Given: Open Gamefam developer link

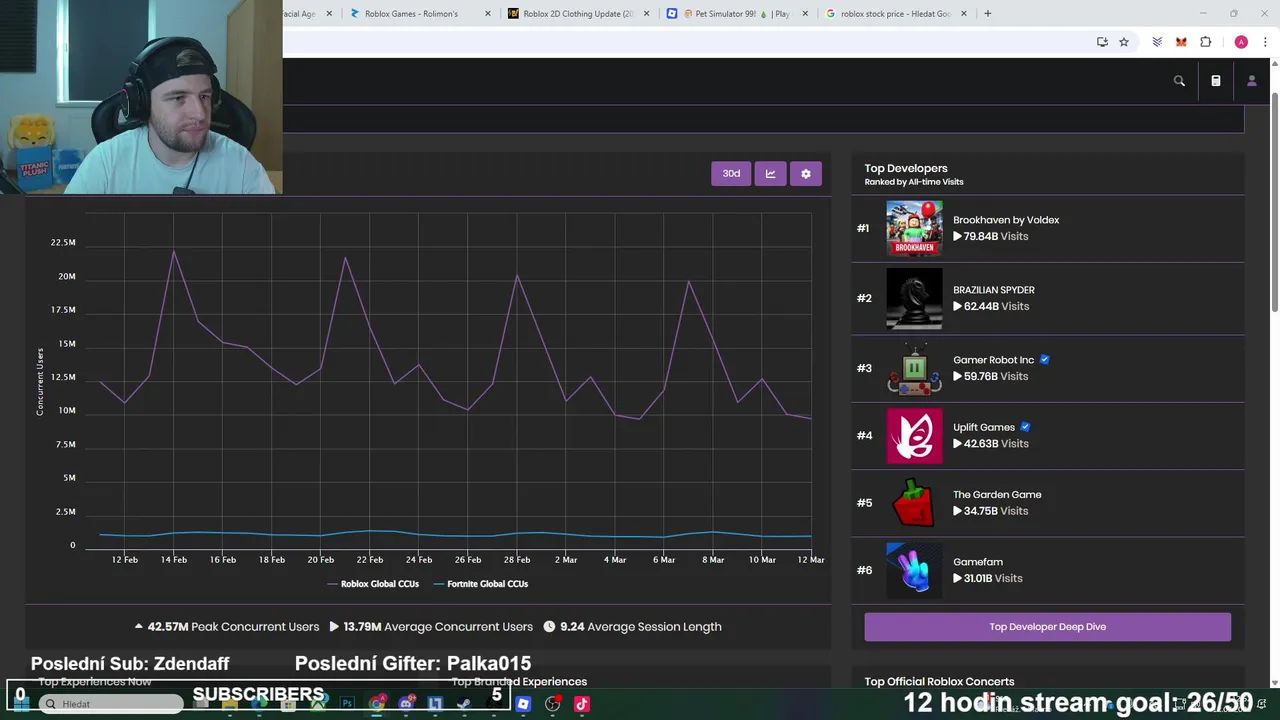Looking at the screenshot, I should pyautogui.click(x=978, y=562).
